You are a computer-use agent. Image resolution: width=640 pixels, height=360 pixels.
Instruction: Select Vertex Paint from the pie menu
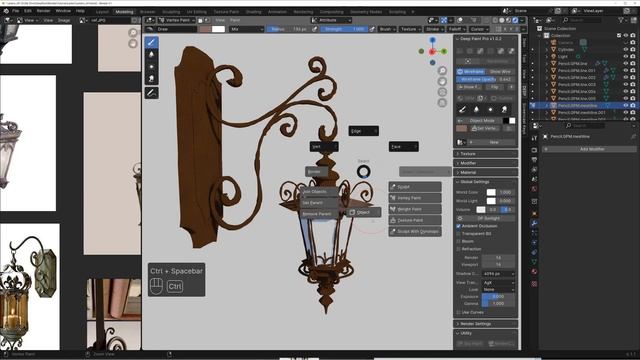point(415,198)
